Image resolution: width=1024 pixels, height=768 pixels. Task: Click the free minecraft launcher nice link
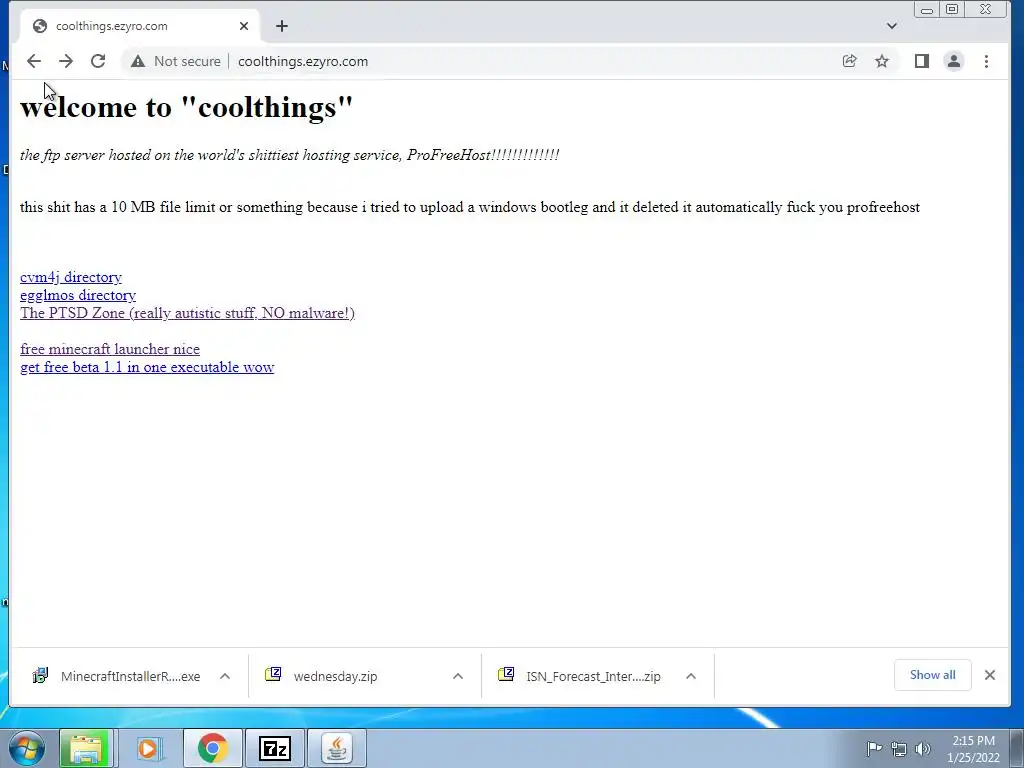[x=110, y=349]
